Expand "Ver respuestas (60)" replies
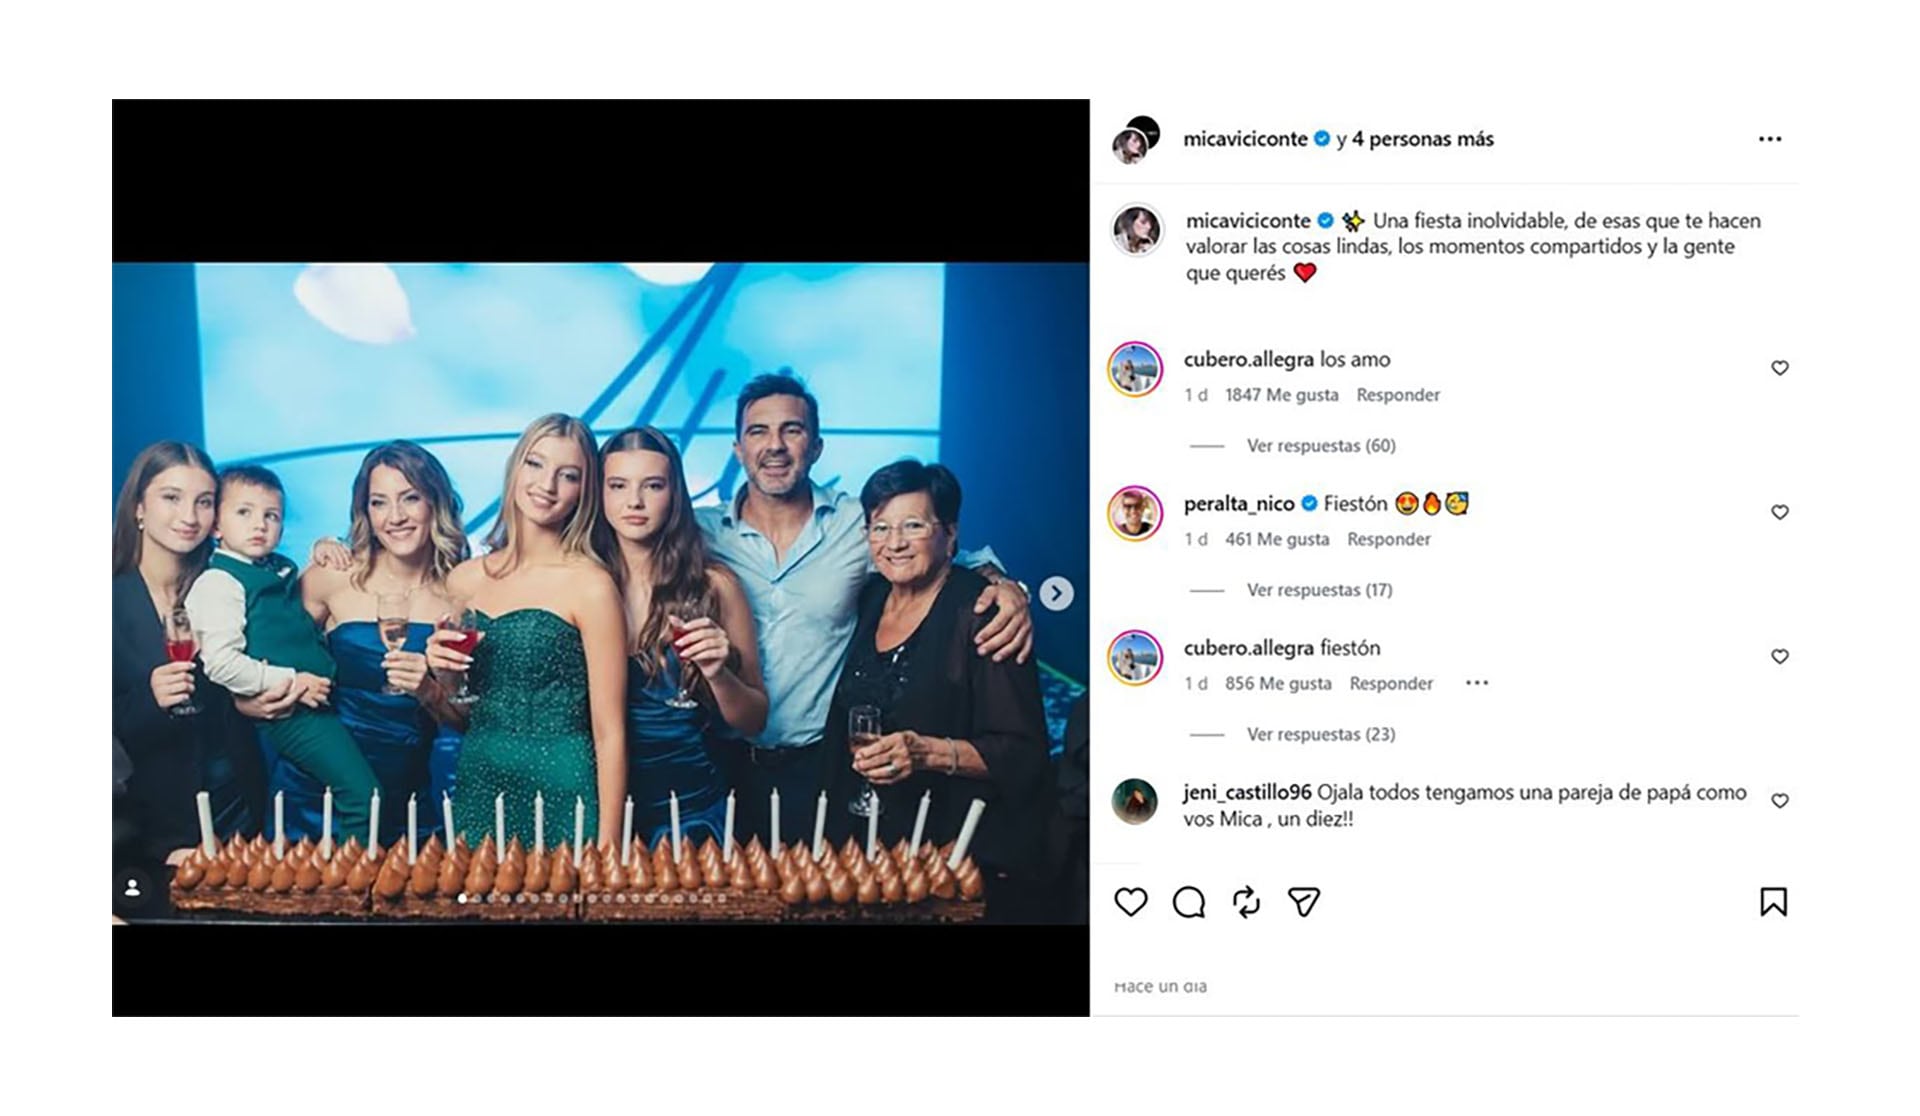Image resolution: width=1920 pixels, height=1116 pixels. click(1320, 446)
